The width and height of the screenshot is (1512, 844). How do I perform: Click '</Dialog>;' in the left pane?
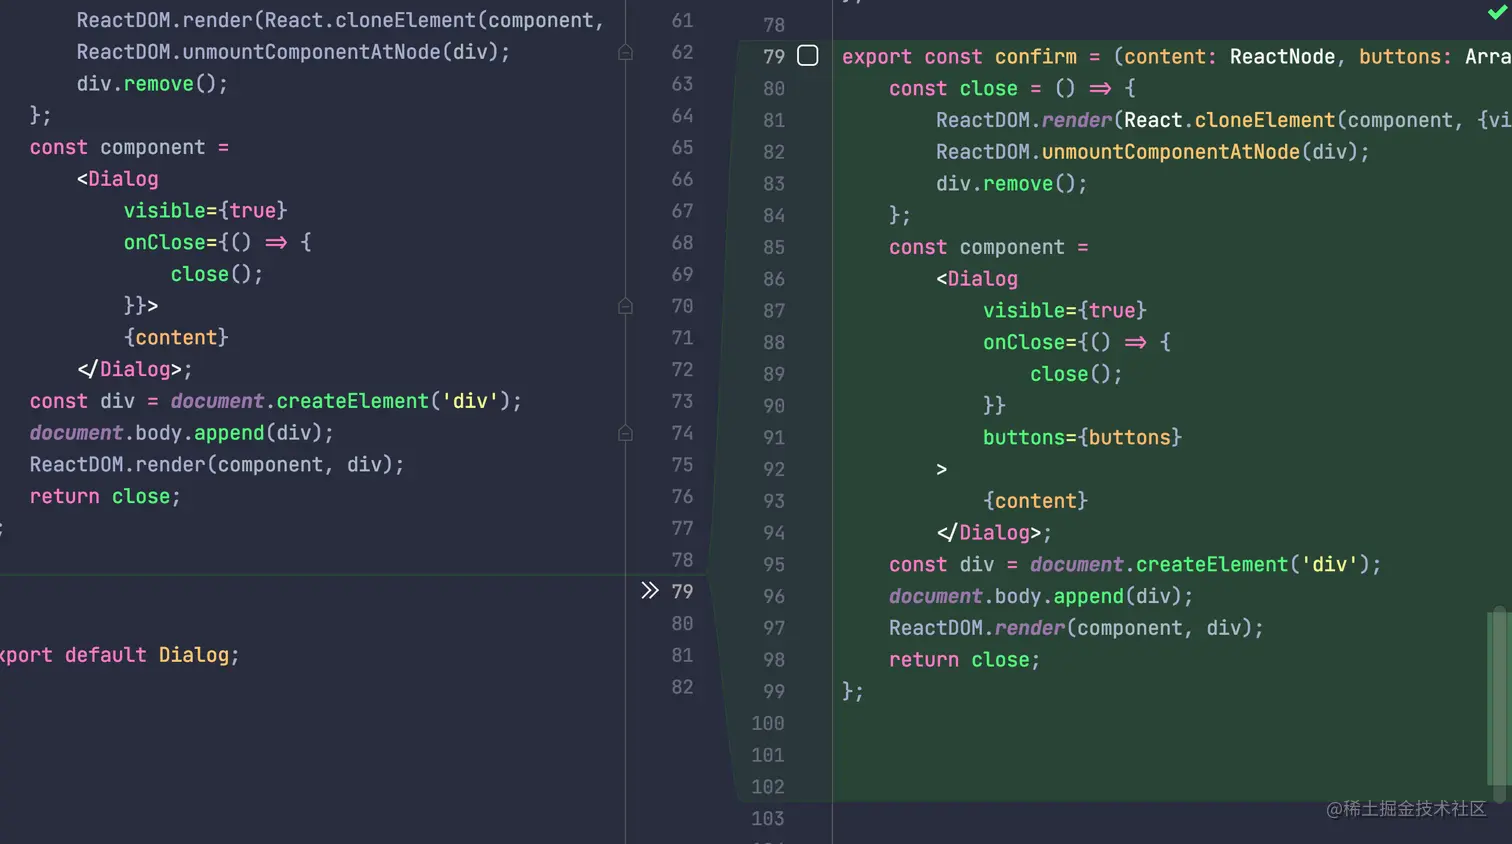[x=134, y=370]
